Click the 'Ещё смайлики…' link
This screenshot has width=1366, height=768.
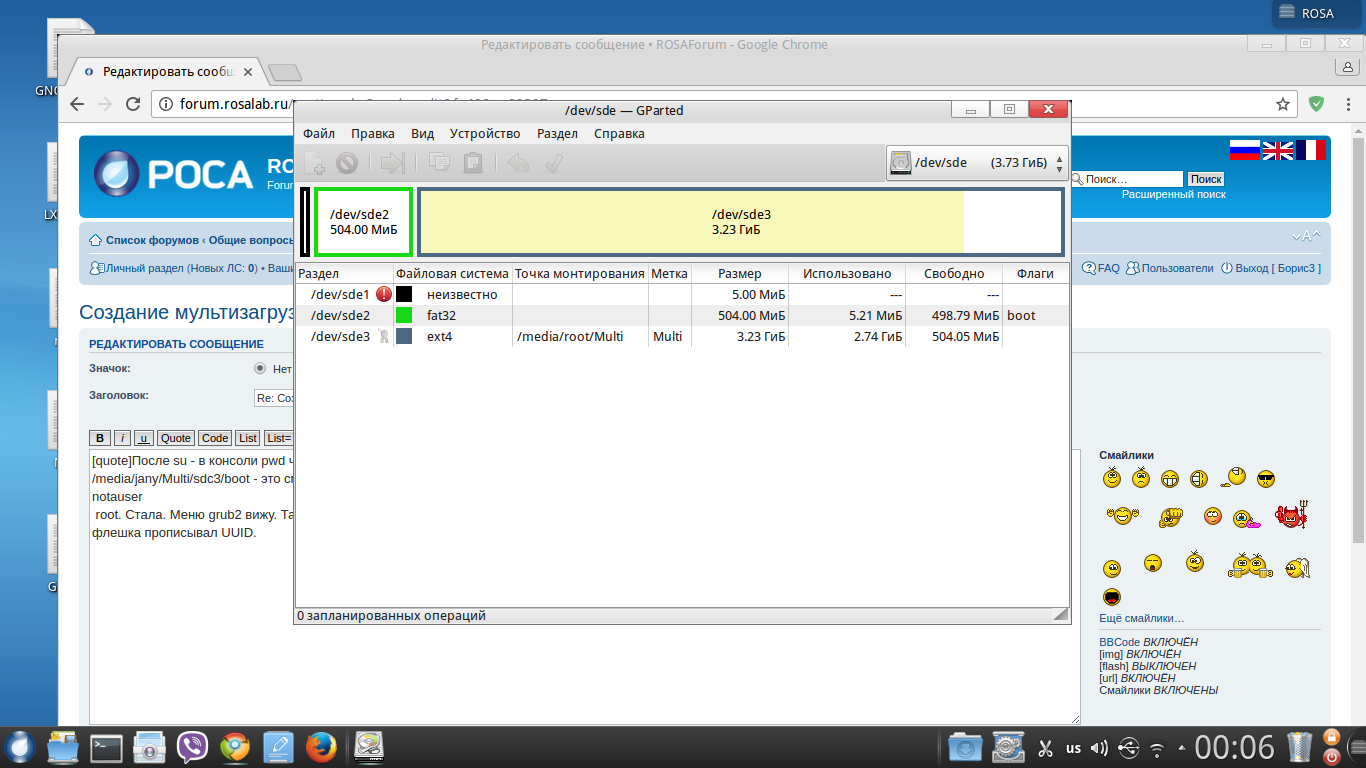pyautogui.click(x=1141, y=618)
